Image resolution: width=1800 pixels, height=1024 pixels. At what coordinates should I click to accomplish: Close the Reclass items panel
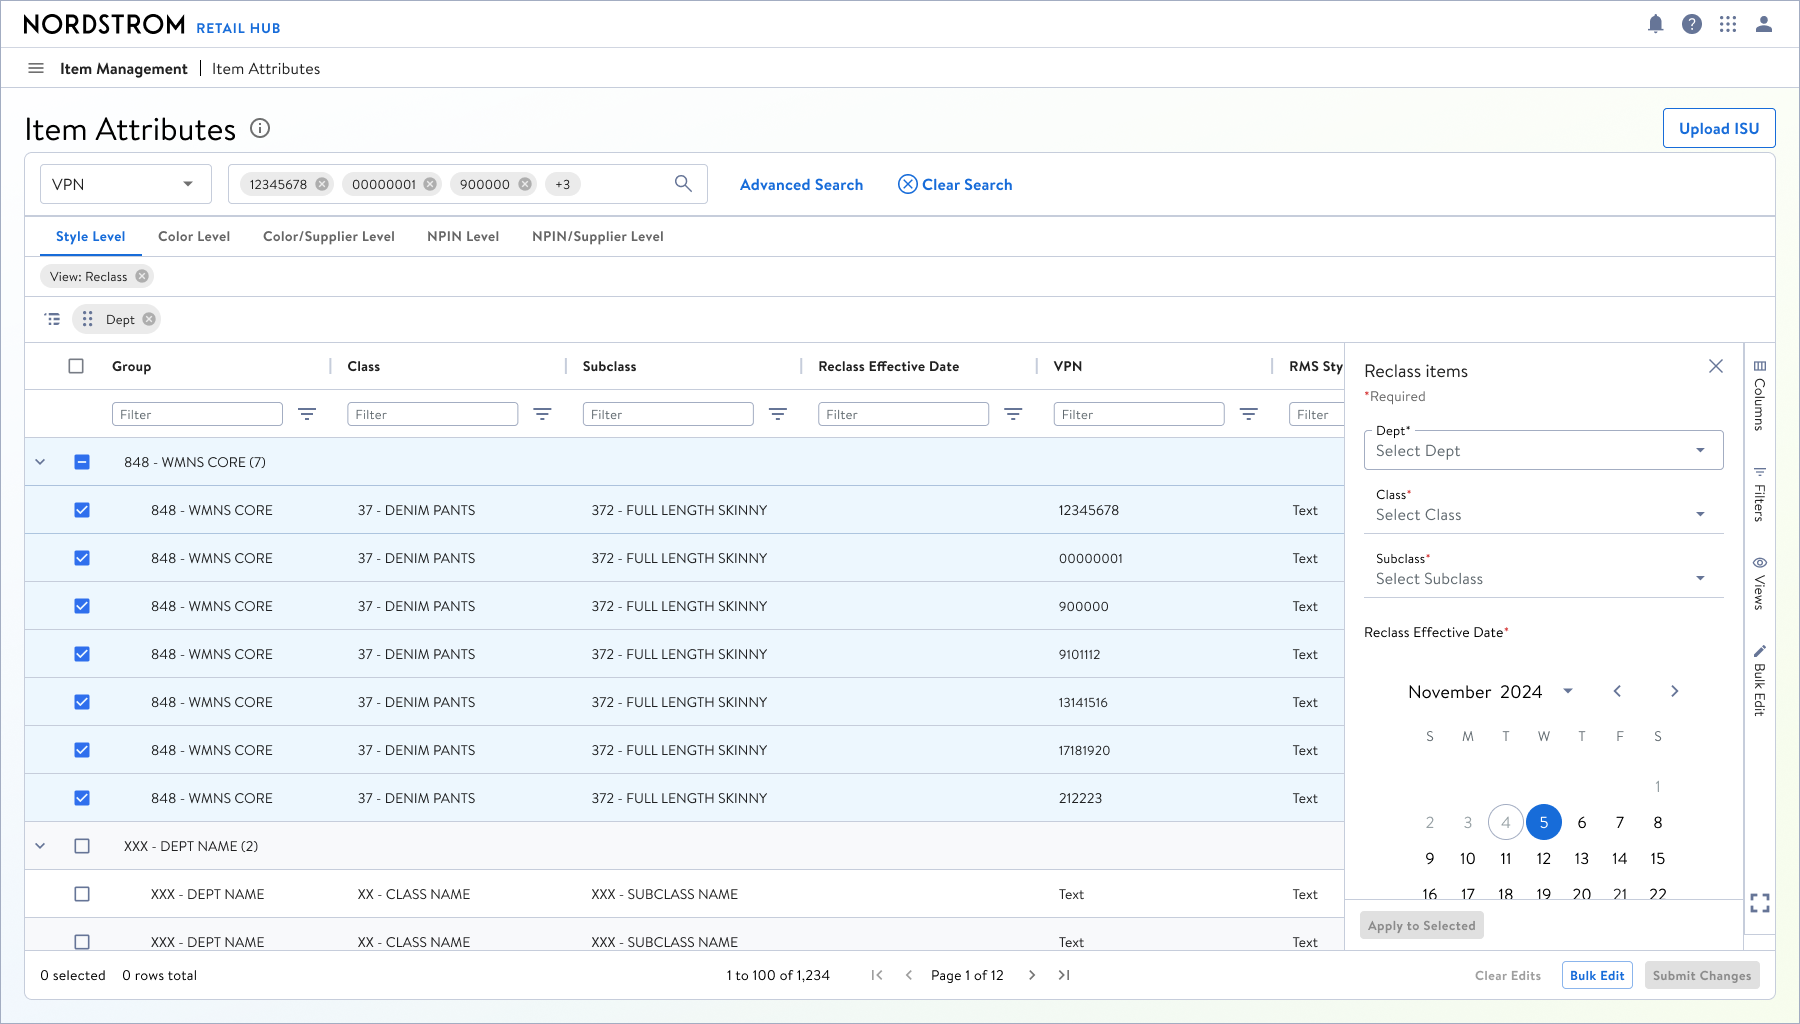click(x=1716, y=366)
